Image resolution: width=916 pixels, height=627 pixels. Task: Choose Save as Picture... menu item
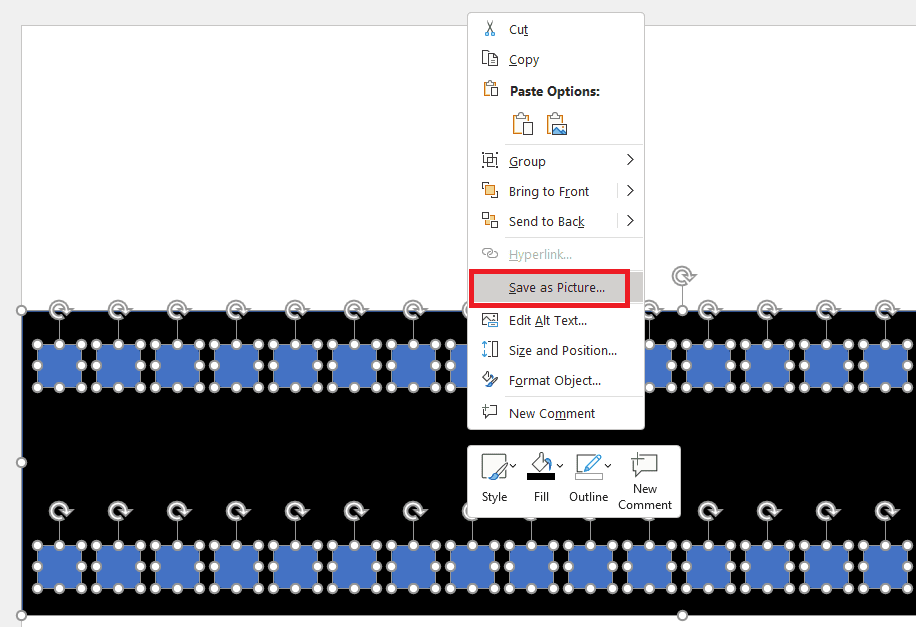click(x=556, y=287)
